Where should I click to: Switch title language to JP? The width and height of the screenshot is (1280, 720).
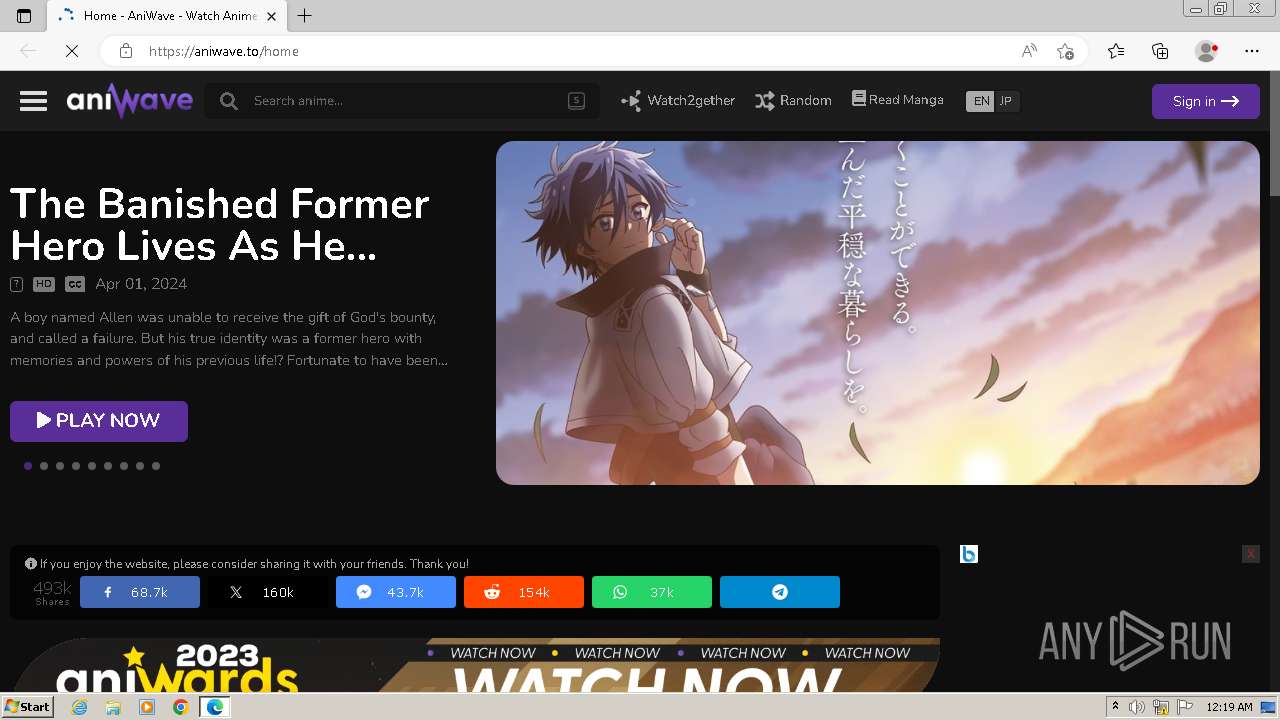1006,101
